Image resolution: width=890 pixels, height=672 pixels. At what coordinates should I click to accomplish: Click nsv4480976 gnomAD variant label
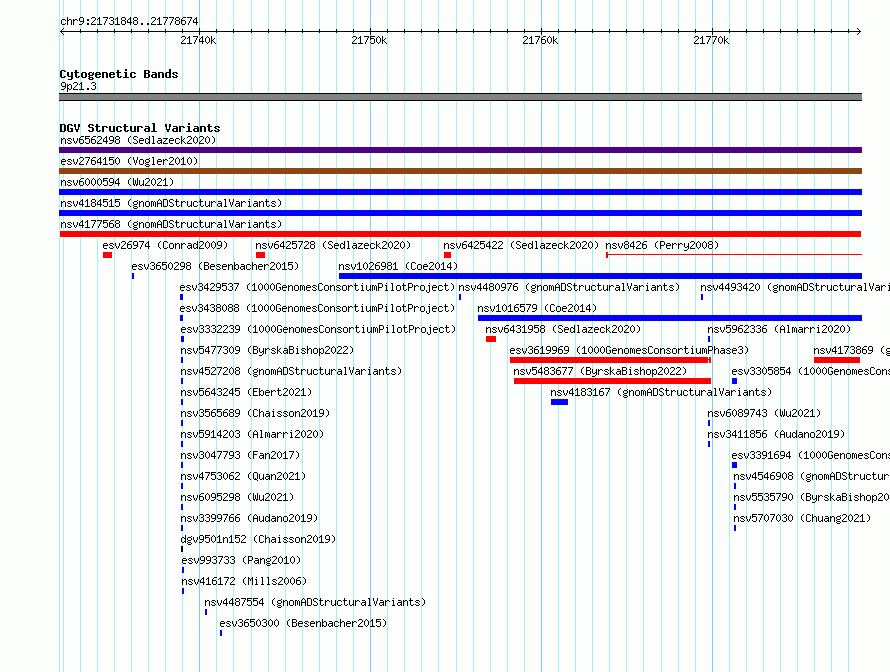tap(569, 287)
